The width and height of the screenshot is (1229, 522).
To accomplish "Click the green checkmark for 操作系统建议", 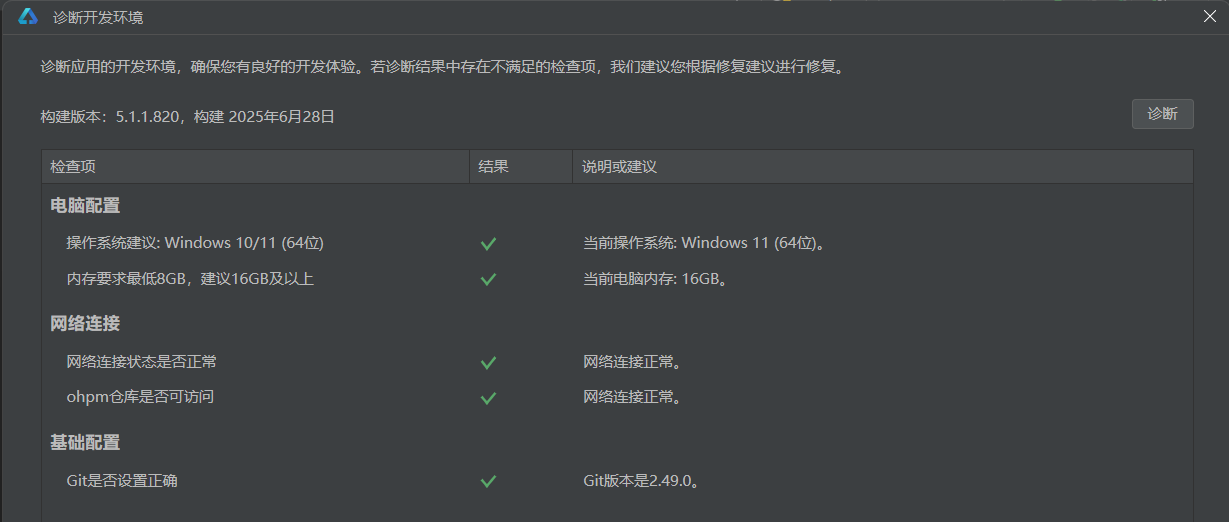I will pyautogui.click(x=488, y=243).
